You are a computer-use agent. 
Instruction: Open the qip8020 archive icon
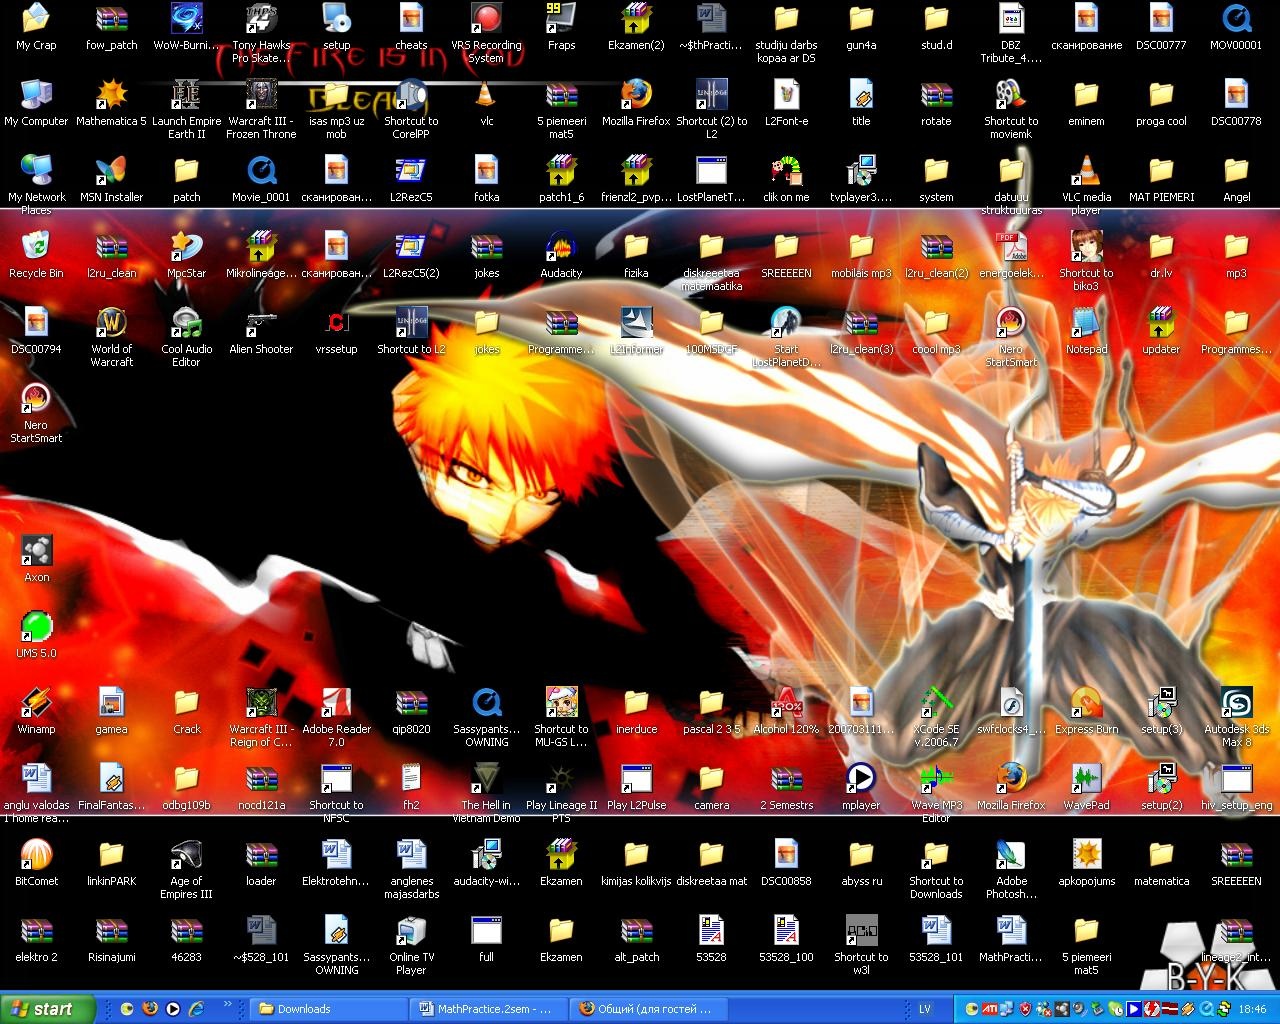[x=411, y=703]
